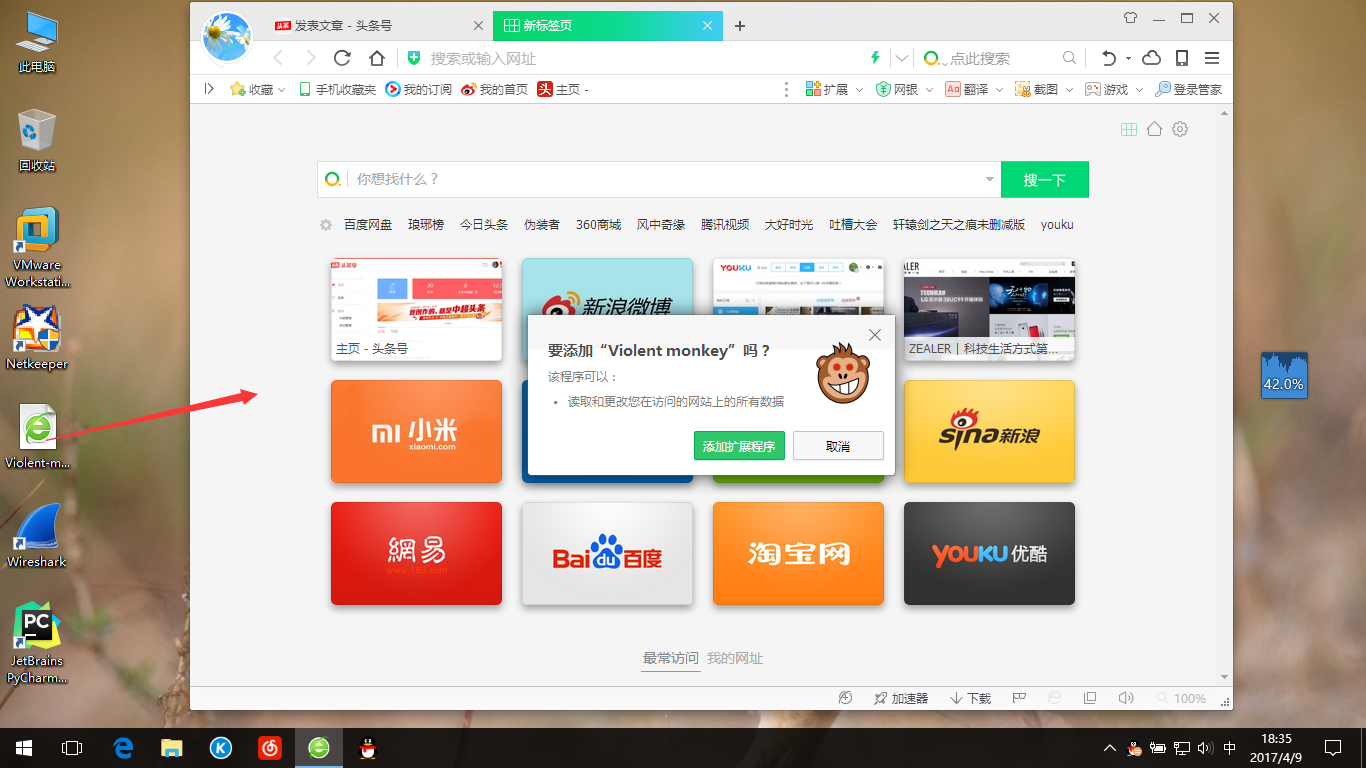The width and height of the screenshot is (1366, 768).
Task: Click the 添加扩展程序 button
Action: [739, 446]
